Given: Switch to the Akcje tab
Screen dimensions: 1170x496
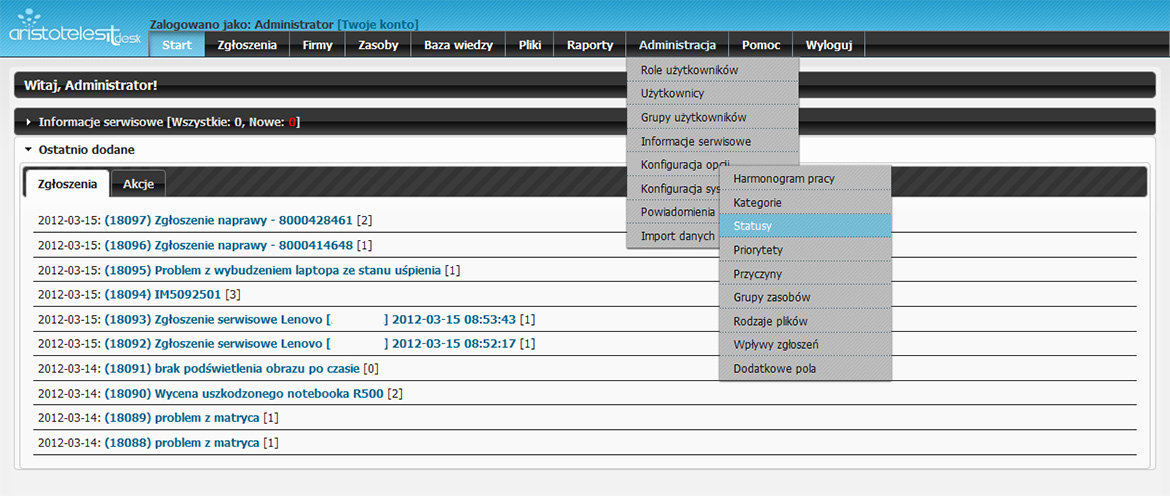Looking at the screenshot, I should pyautogui.click(x=138, y=184).
